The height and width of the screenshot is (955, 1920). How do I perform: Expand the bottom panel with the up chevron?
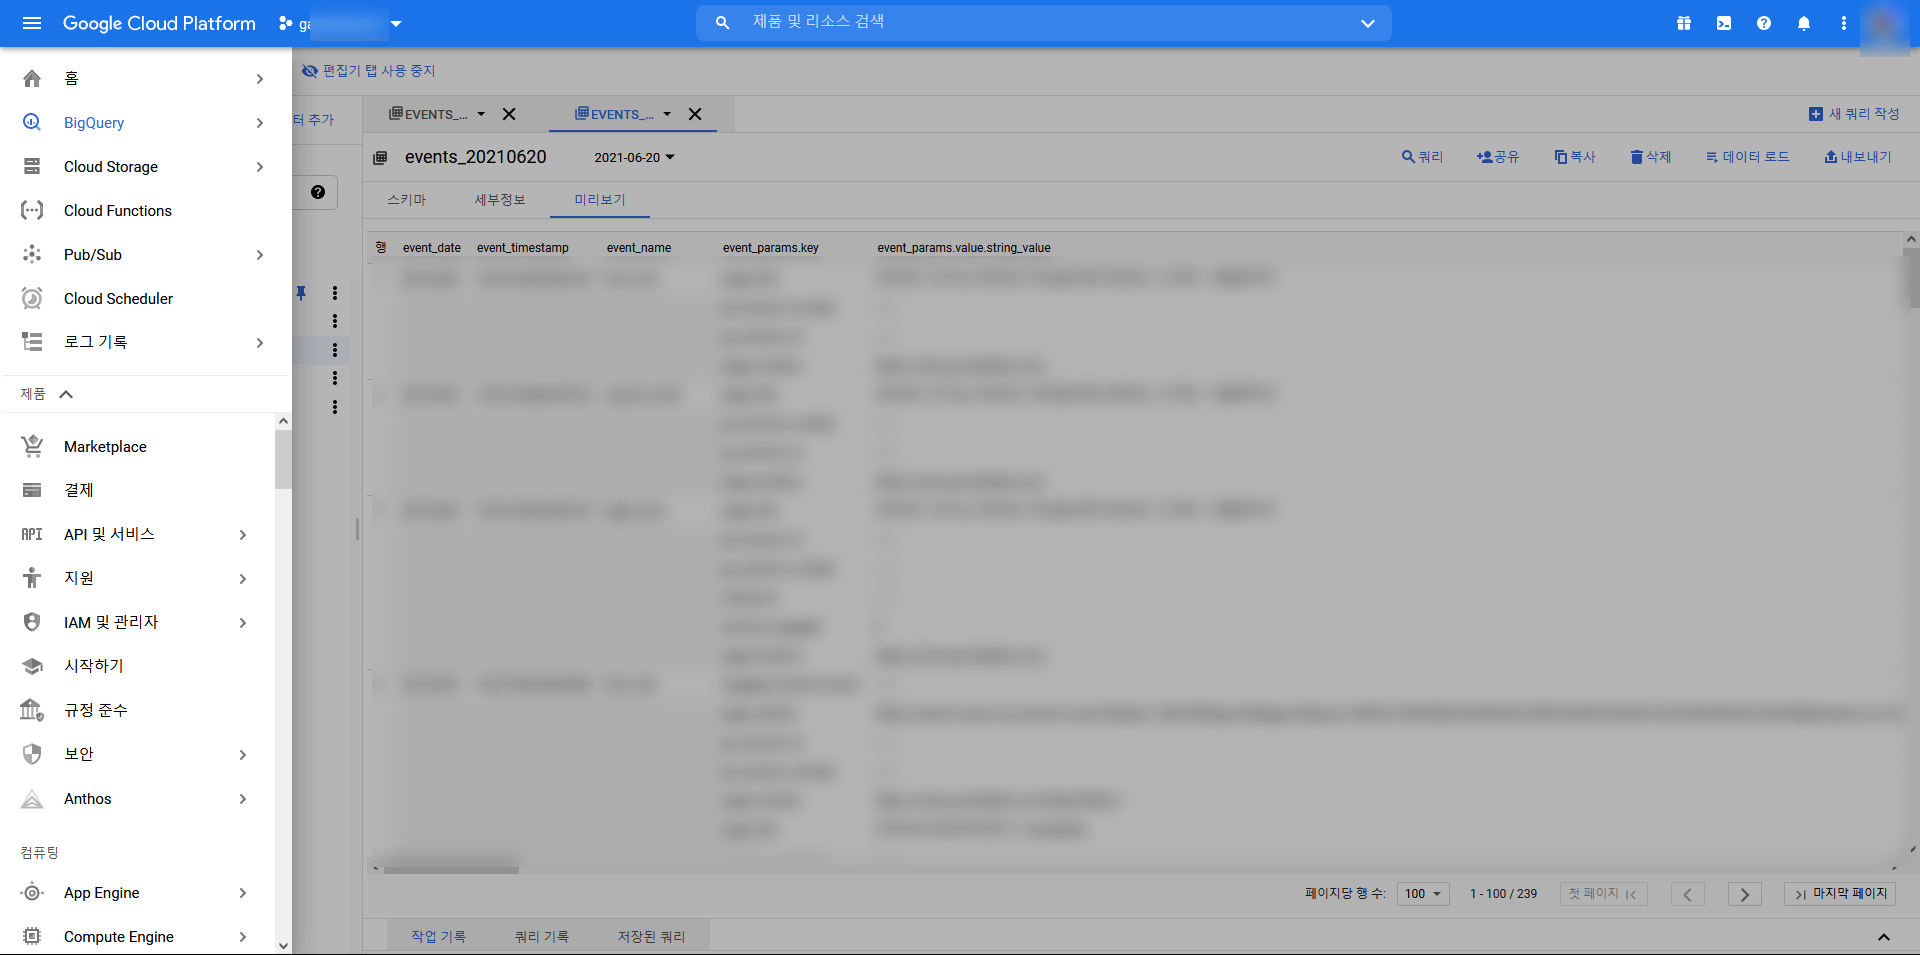pyautogui.click(x=1884, y=937)
